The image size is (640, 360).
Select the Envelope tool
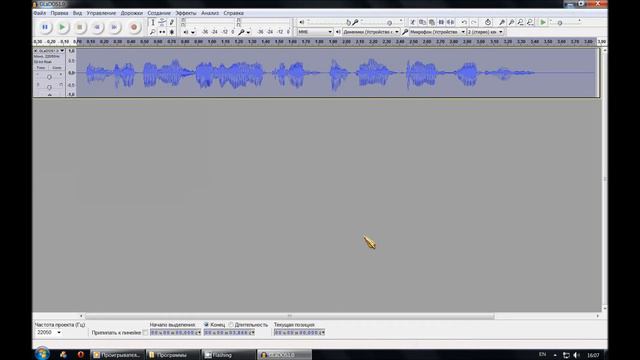162,22
